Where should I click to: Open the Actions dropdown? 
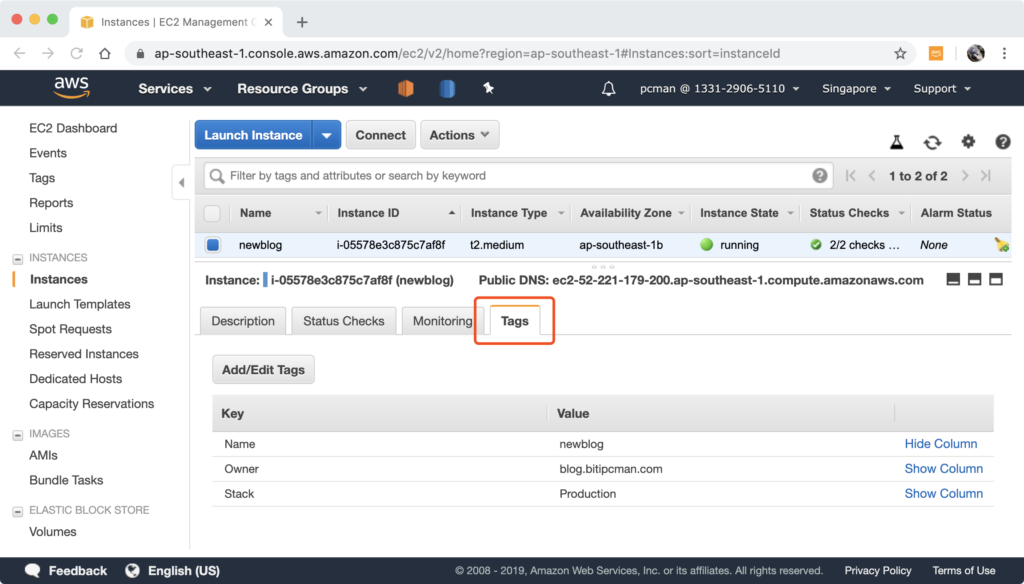pos(460,135)
